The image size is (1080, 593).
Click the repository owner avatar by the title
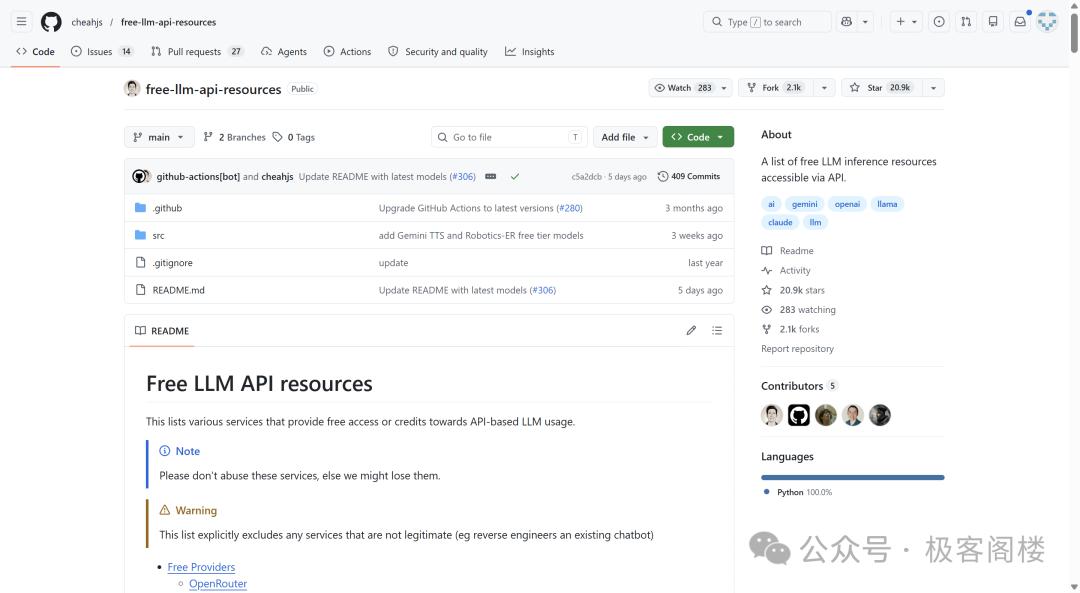(x=132, y=88)
